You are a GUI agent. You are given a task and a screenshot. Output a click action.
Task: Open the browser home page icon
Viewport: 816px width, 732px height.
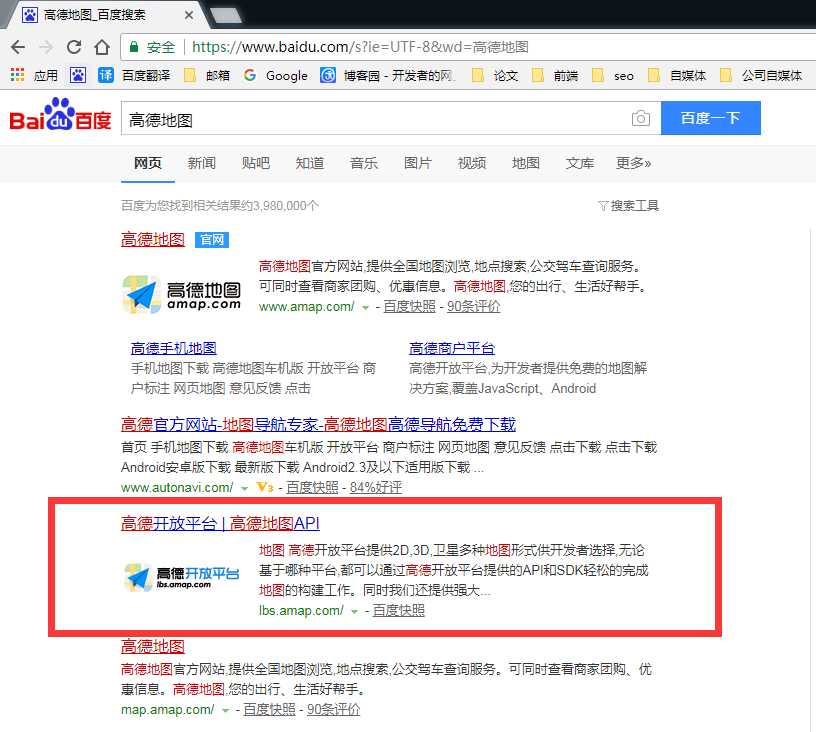click(x=102, y=47)
